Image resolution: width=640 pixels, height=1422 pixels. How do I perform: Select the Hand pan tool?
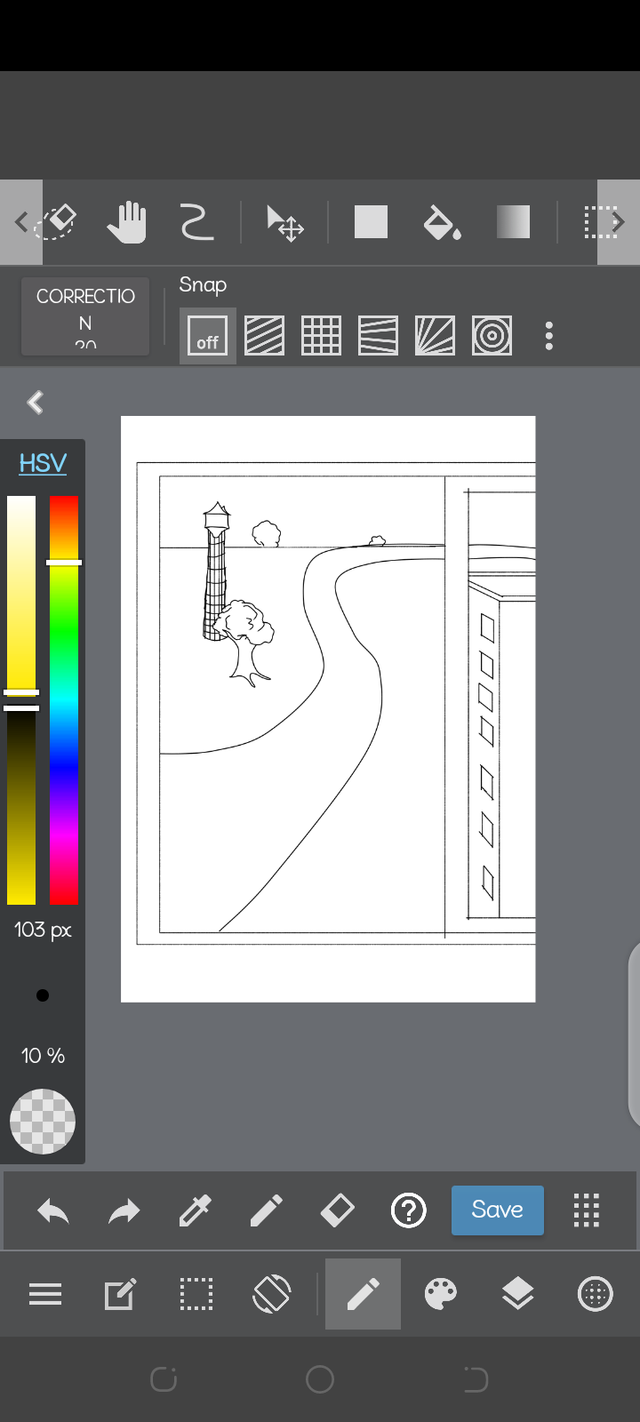(x=127, y=222)
